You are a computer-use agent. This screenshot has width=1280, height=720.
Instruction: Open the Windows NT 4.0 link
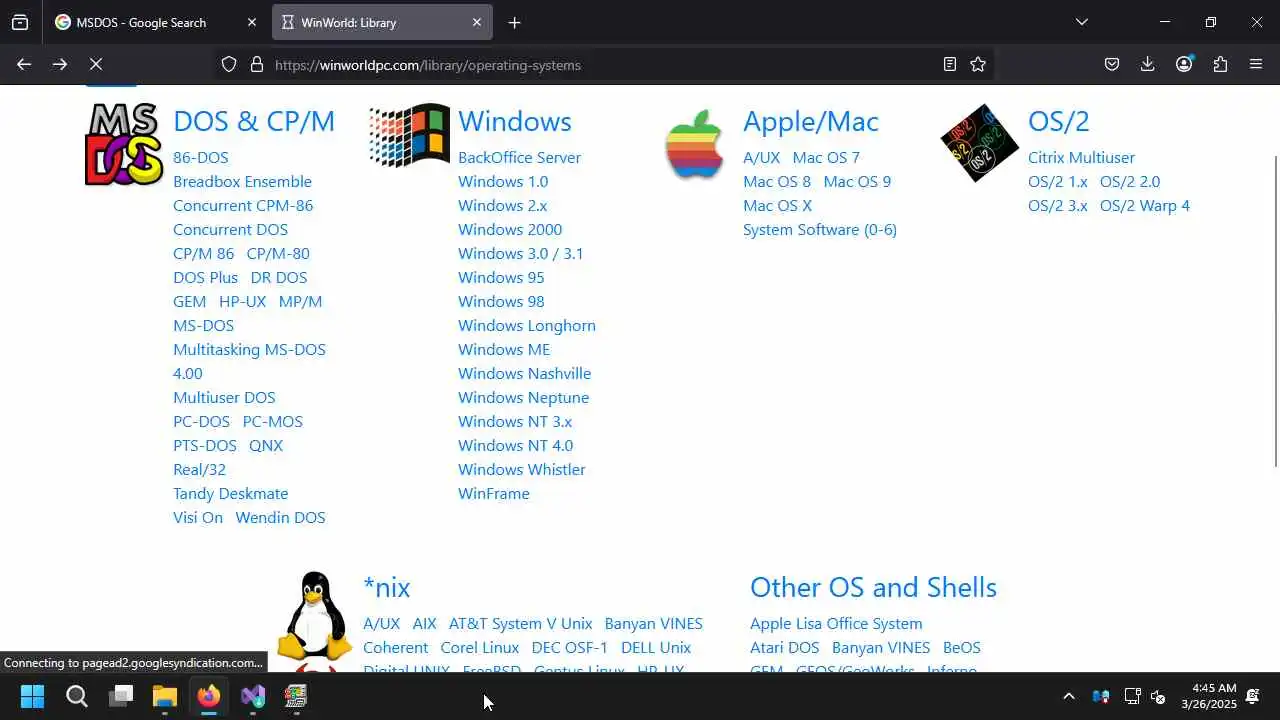click(516, 445)
